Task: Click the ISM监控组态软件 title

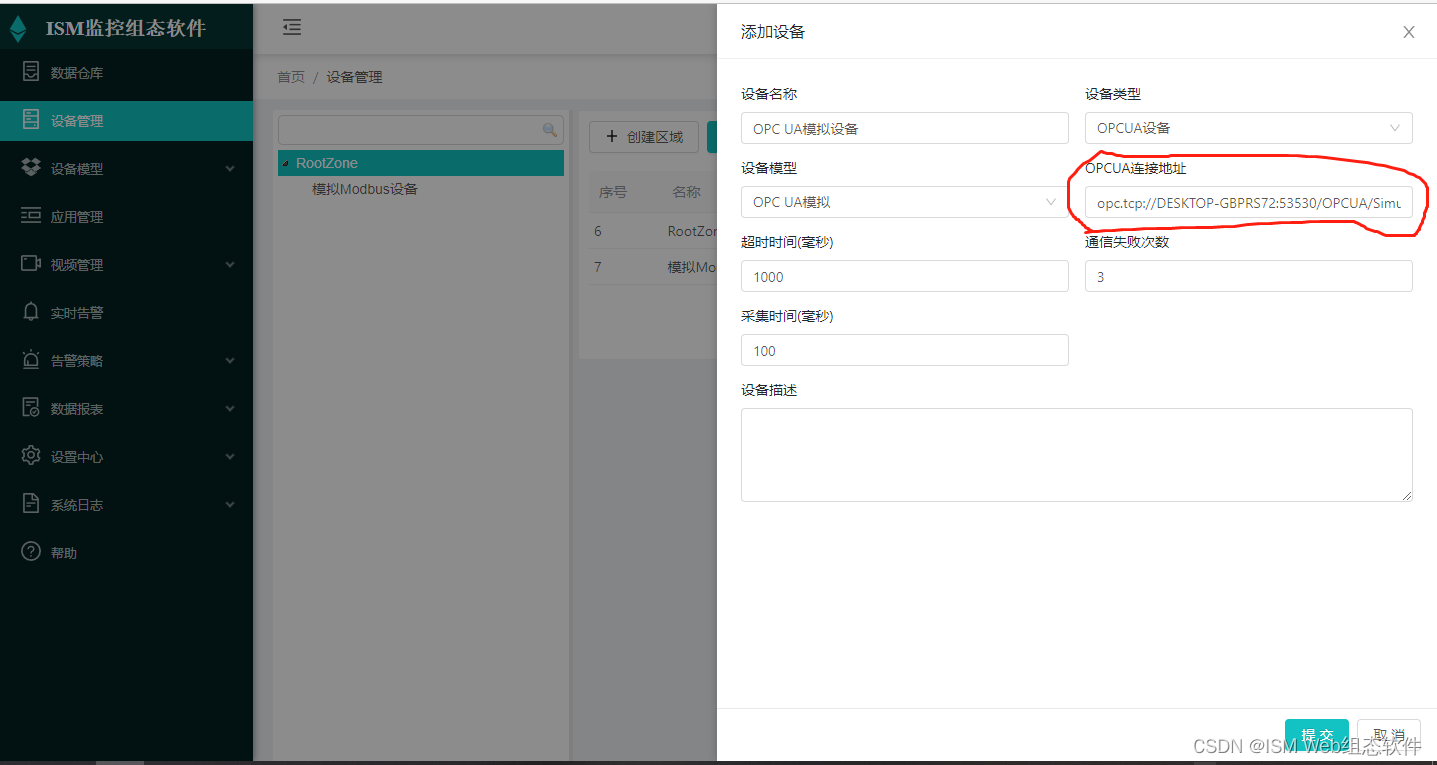Action: 126,28
